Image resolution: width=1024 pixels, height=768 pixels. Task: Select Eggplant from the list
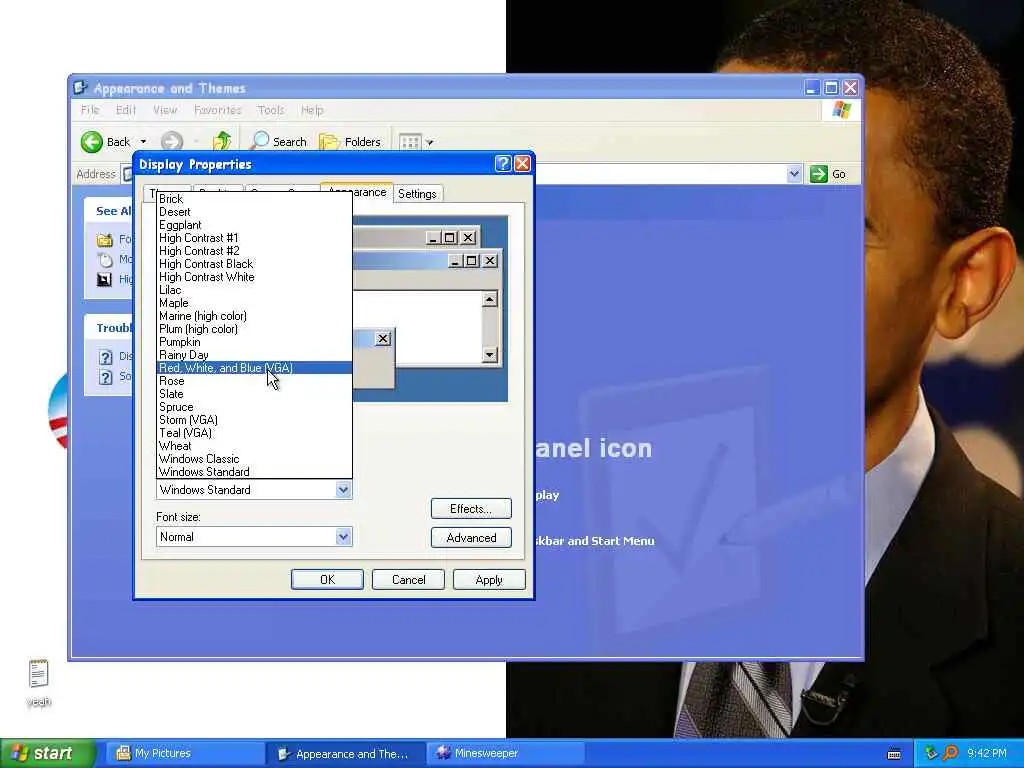pyautogui.click(x=255, y=225)
